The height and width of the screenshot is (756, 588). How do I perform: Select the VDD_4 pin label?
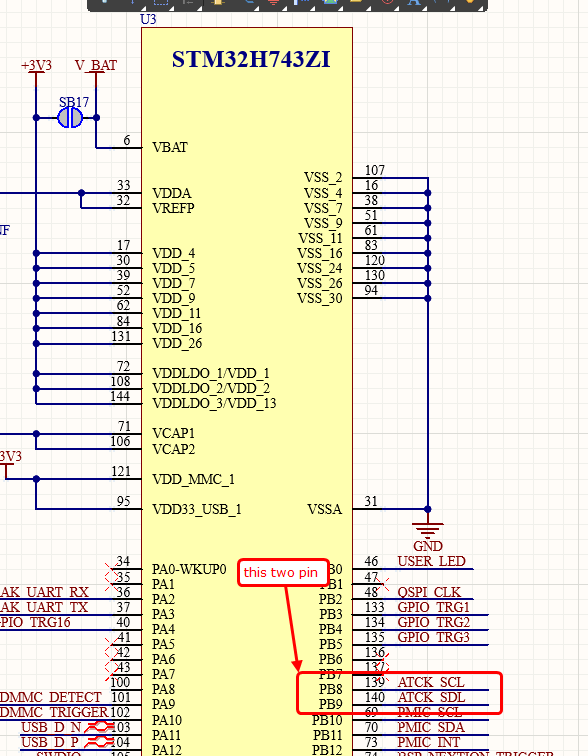pyautogui.click(x=174, y=253)
